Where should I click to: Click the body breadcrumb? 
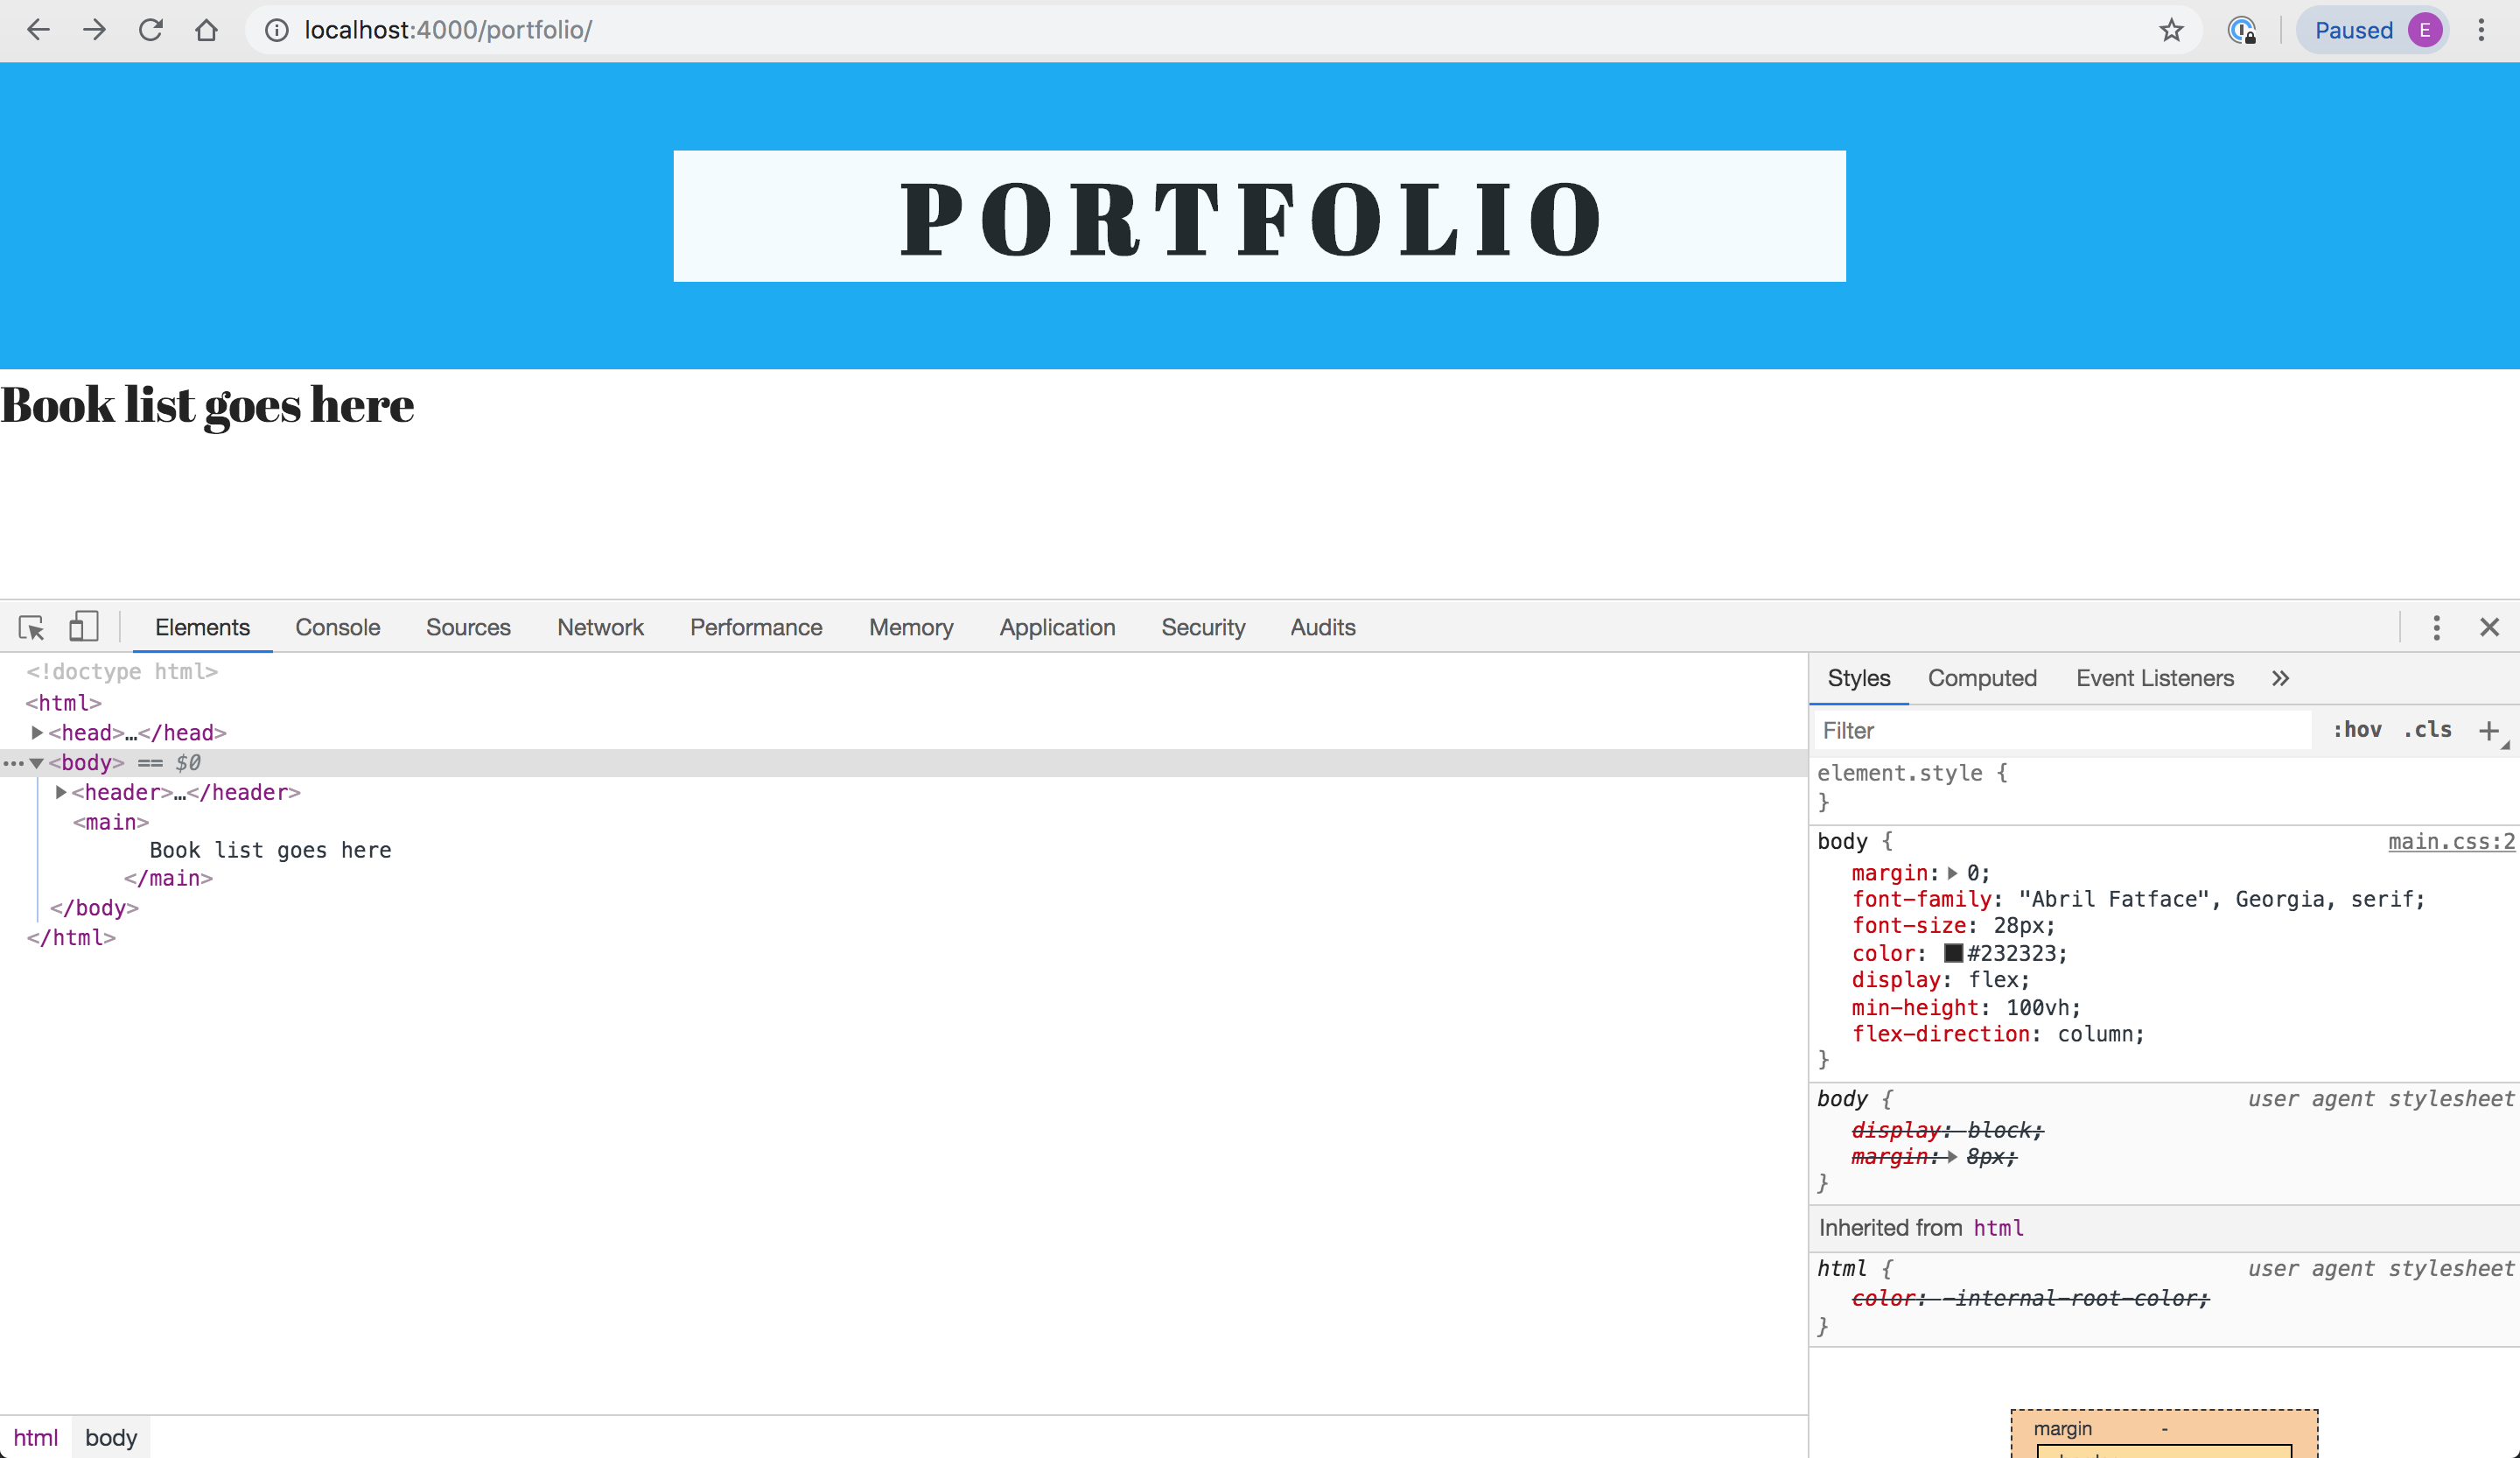(111, 1437)
